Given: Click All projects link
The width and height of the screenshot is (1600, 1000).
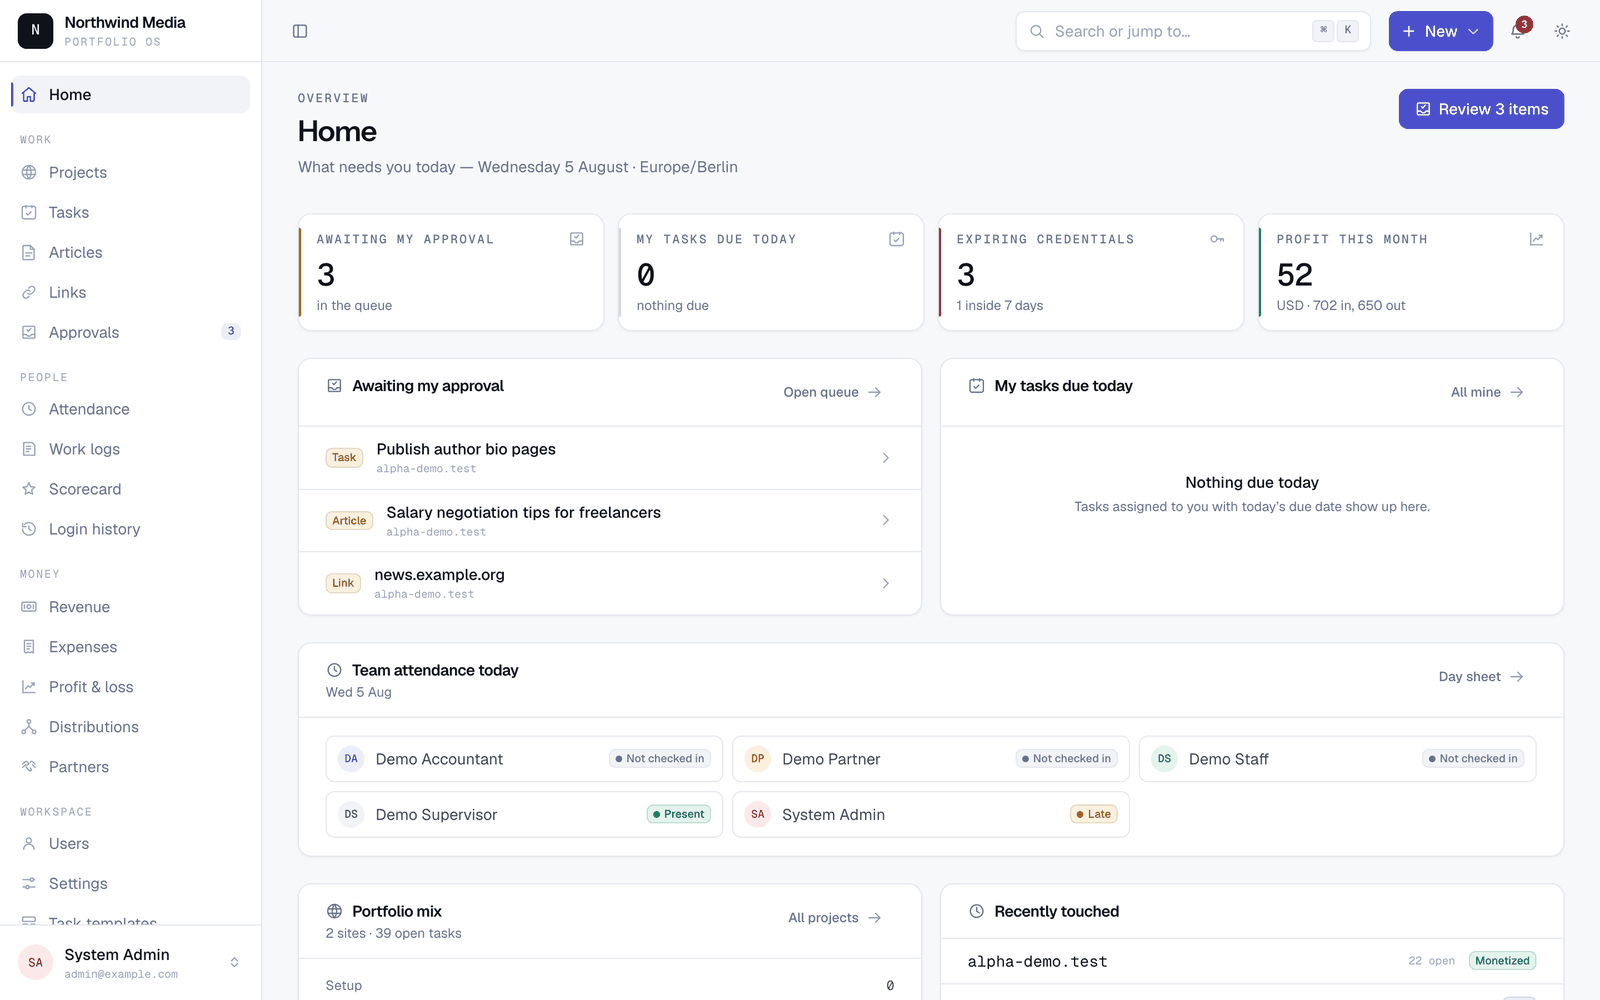Looking at the screenshot, I should [x=834, y=918].
